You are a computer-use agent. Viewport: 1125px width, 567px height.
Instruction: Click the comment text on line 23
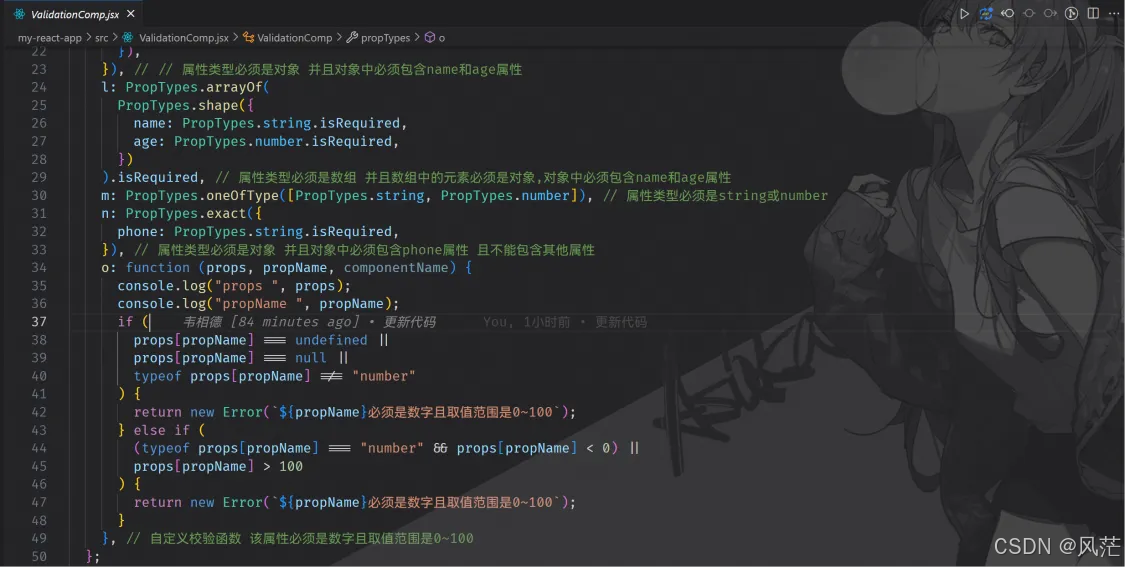point(328,70)
